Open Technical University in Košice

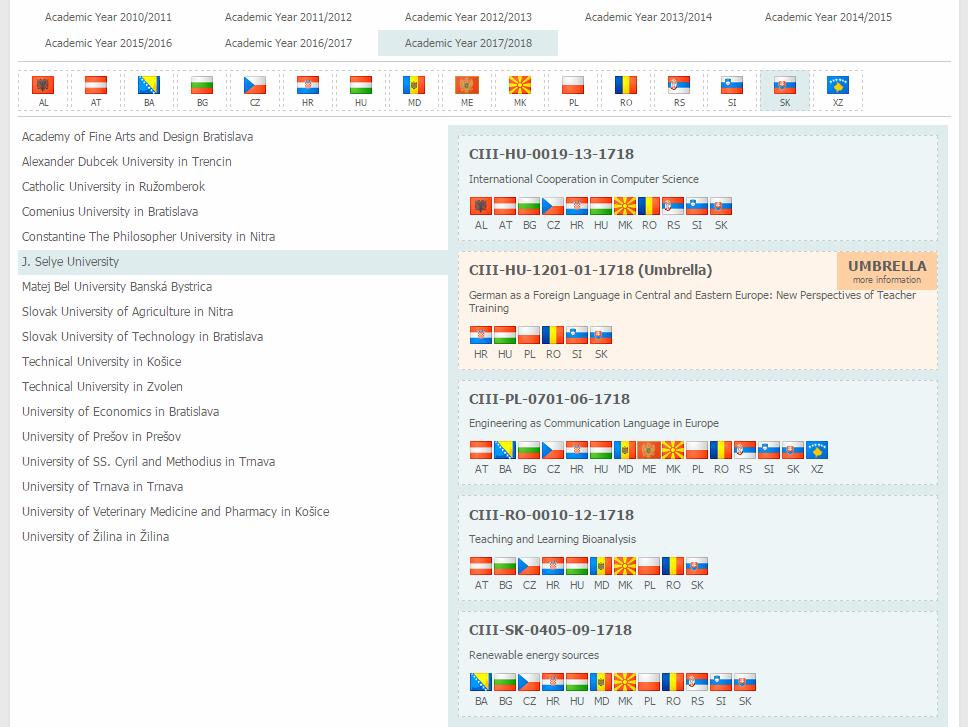click(x=101, y=362)
